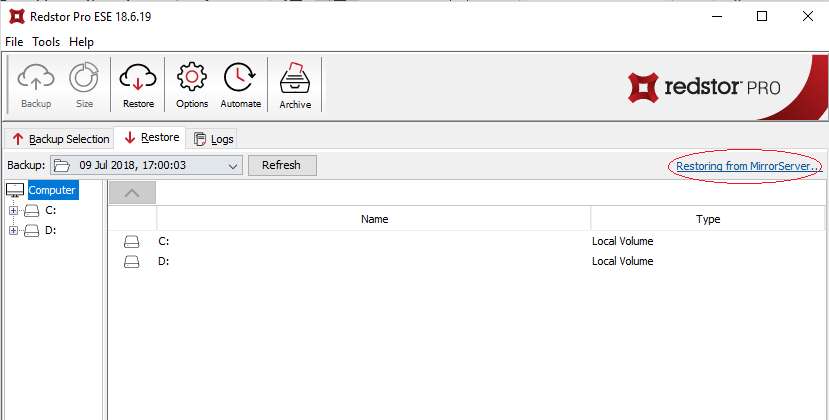Screen dimensions: 829x420
Task: Click the D: drive icon in tree
Action: [x=32, y=231]
